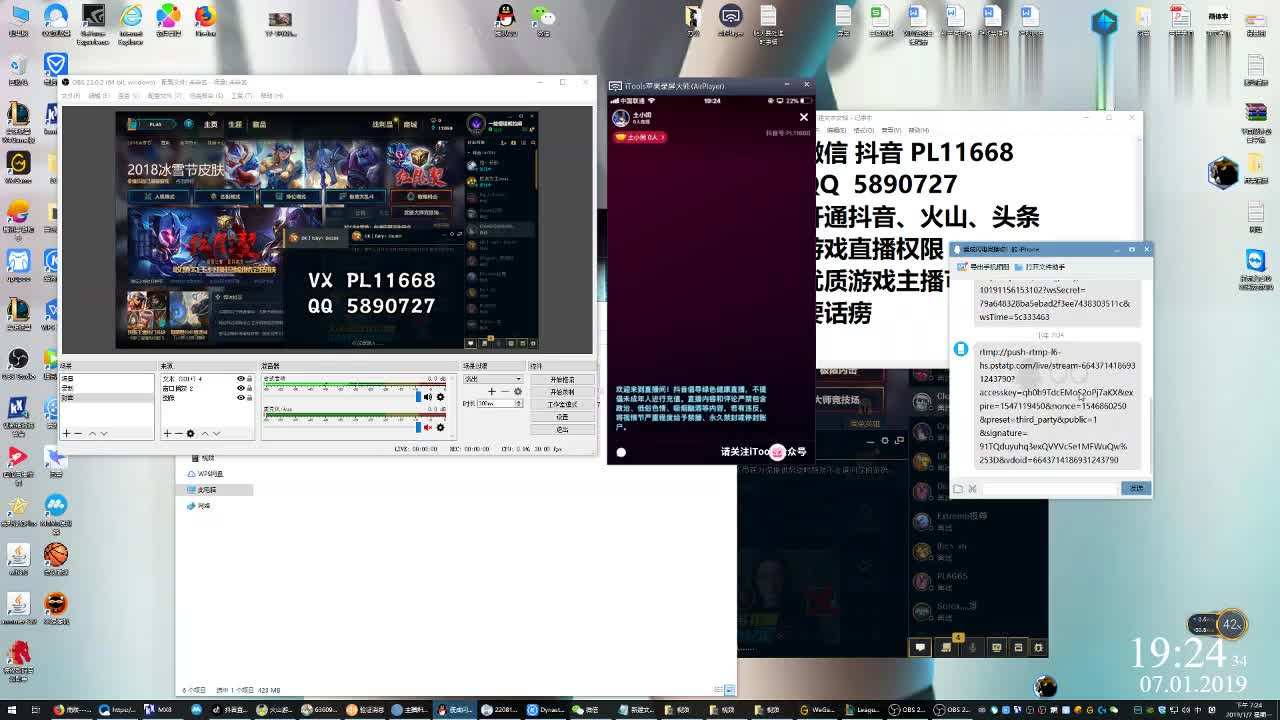Hide the third source in list

coord(240,397)
